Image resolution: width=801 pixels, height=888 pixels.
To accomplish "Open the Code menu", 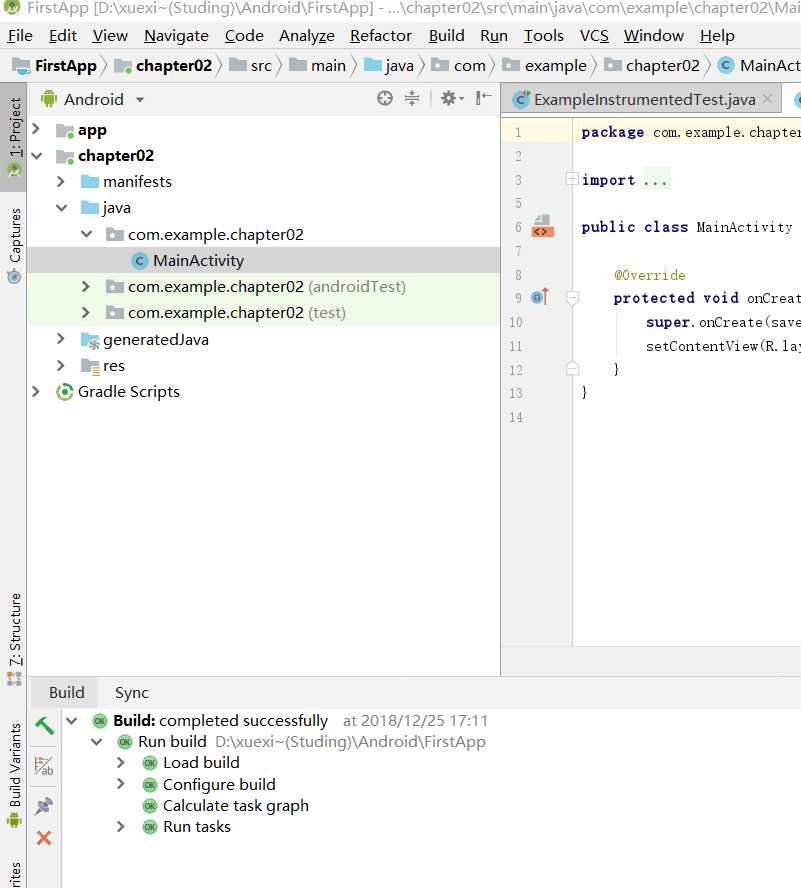I will tap(244, 36).
